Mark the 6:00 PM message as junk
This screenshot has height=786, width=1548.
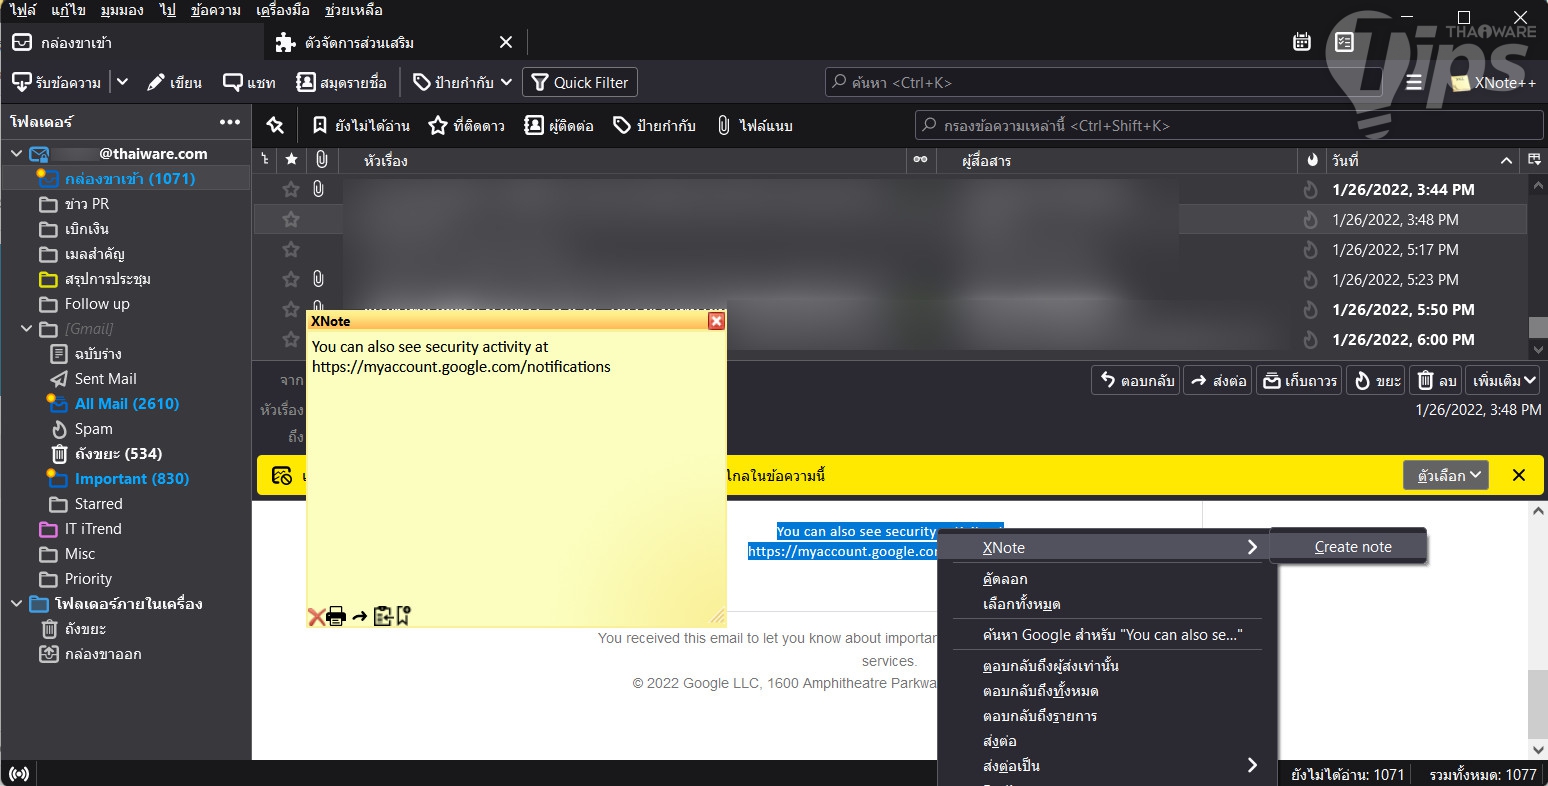point(1310,340)
